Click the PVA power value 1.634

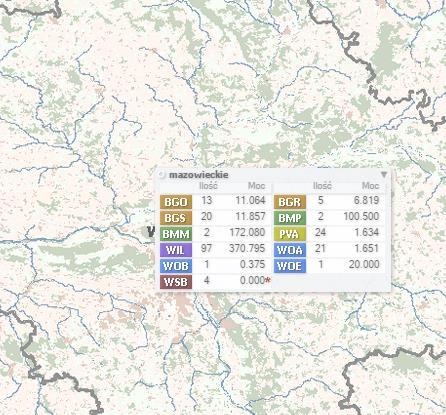(366, 232)
